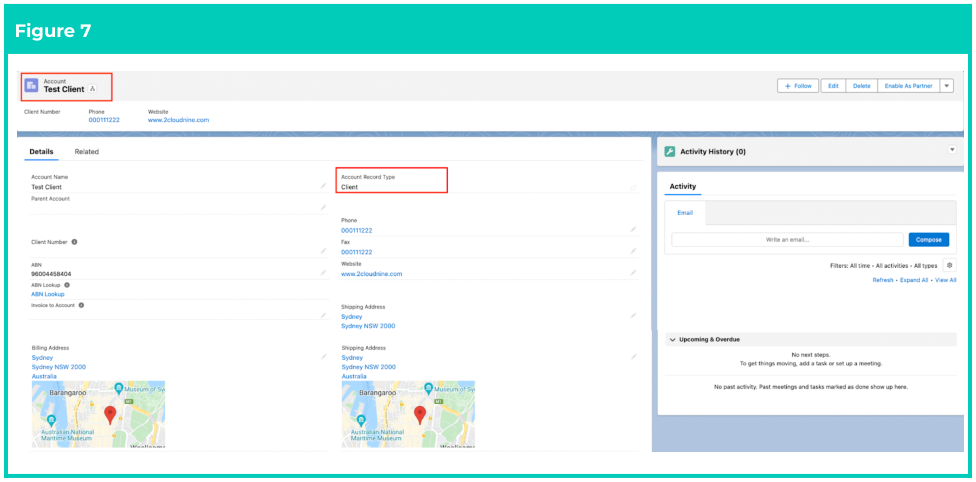The height and width of the screenshot is (482, 976).
Task: Open the account hierarchy icon next to Test Client
Action: pos(93,89)
